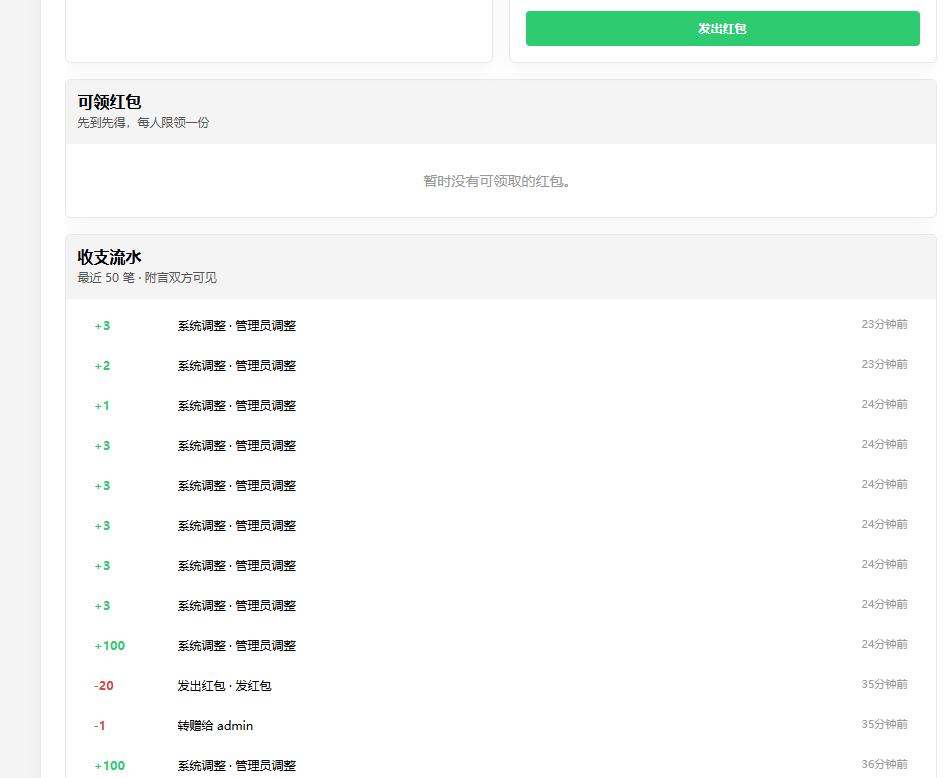Open the 发出红包 · 发红包 transaction description
Screen dimensions: 951x778
(224, 686)
